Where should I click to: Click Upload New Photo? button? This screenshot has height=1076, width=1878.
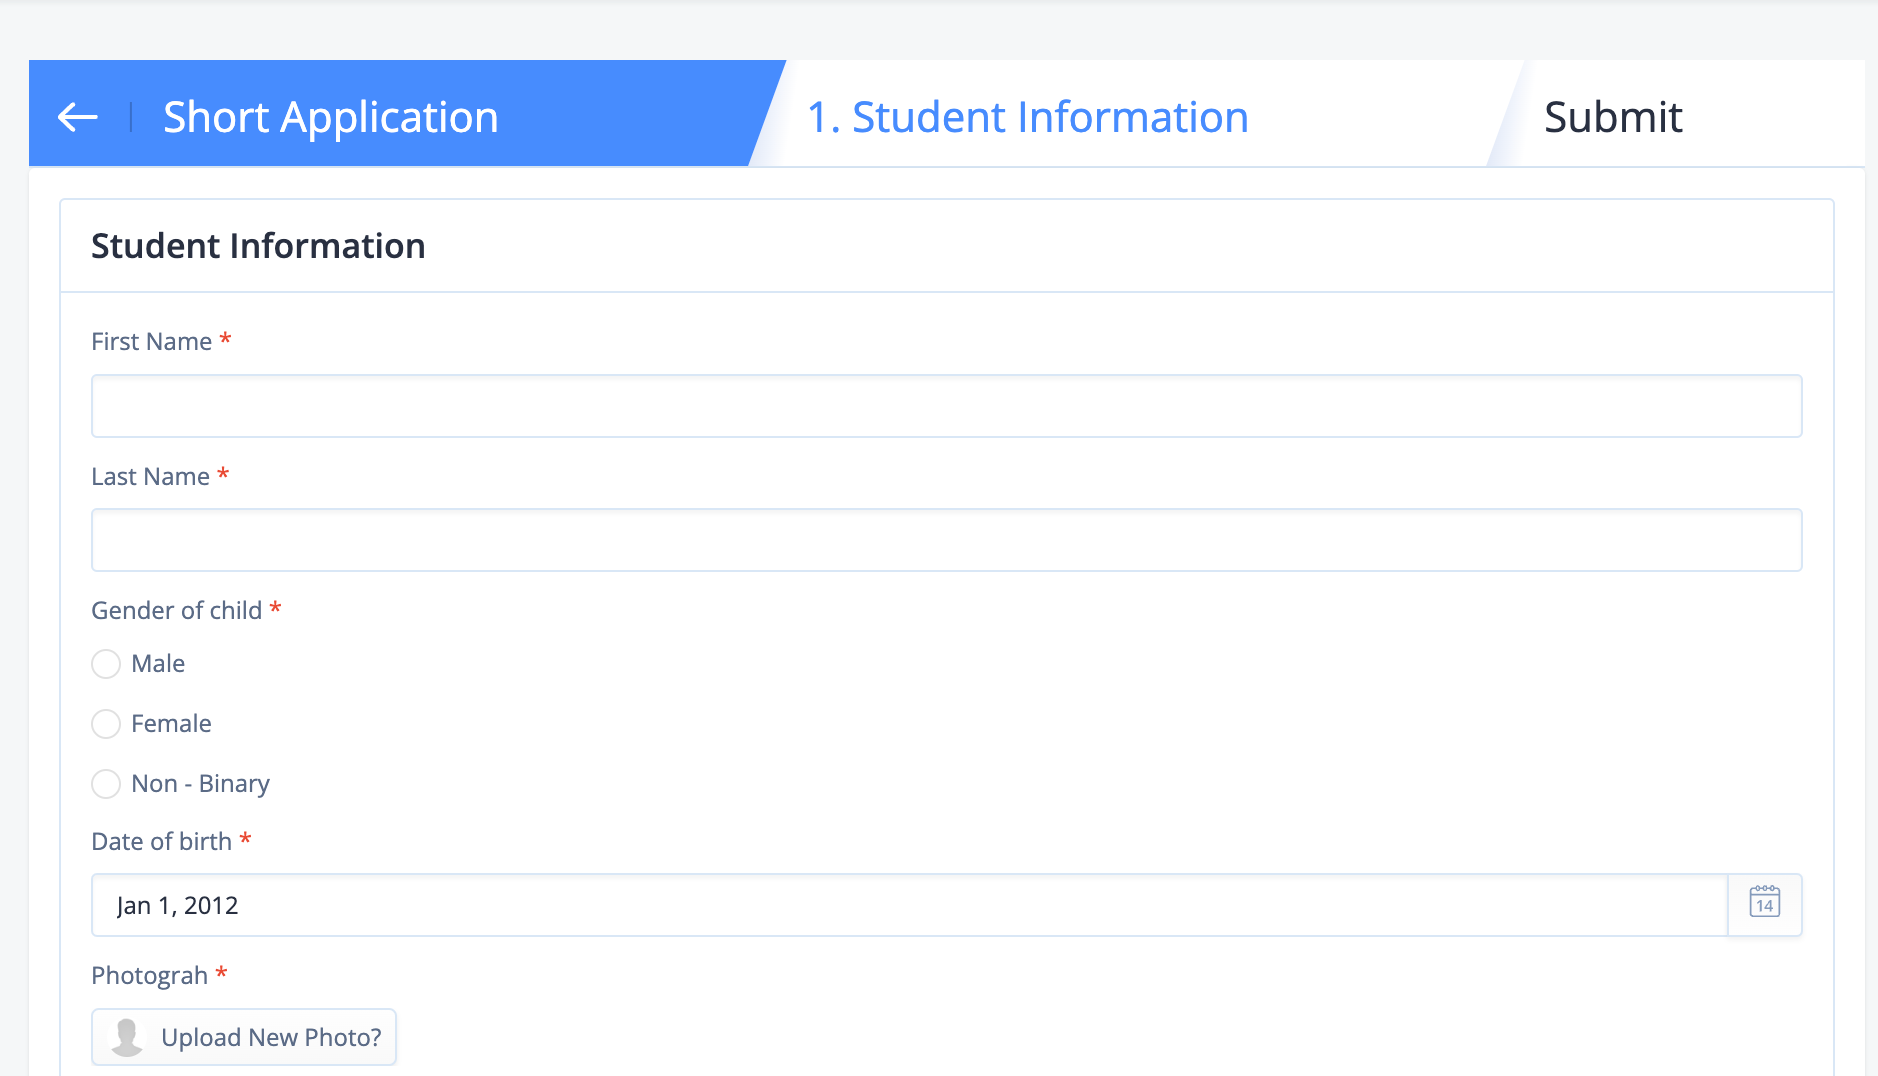click(244, 1037)
